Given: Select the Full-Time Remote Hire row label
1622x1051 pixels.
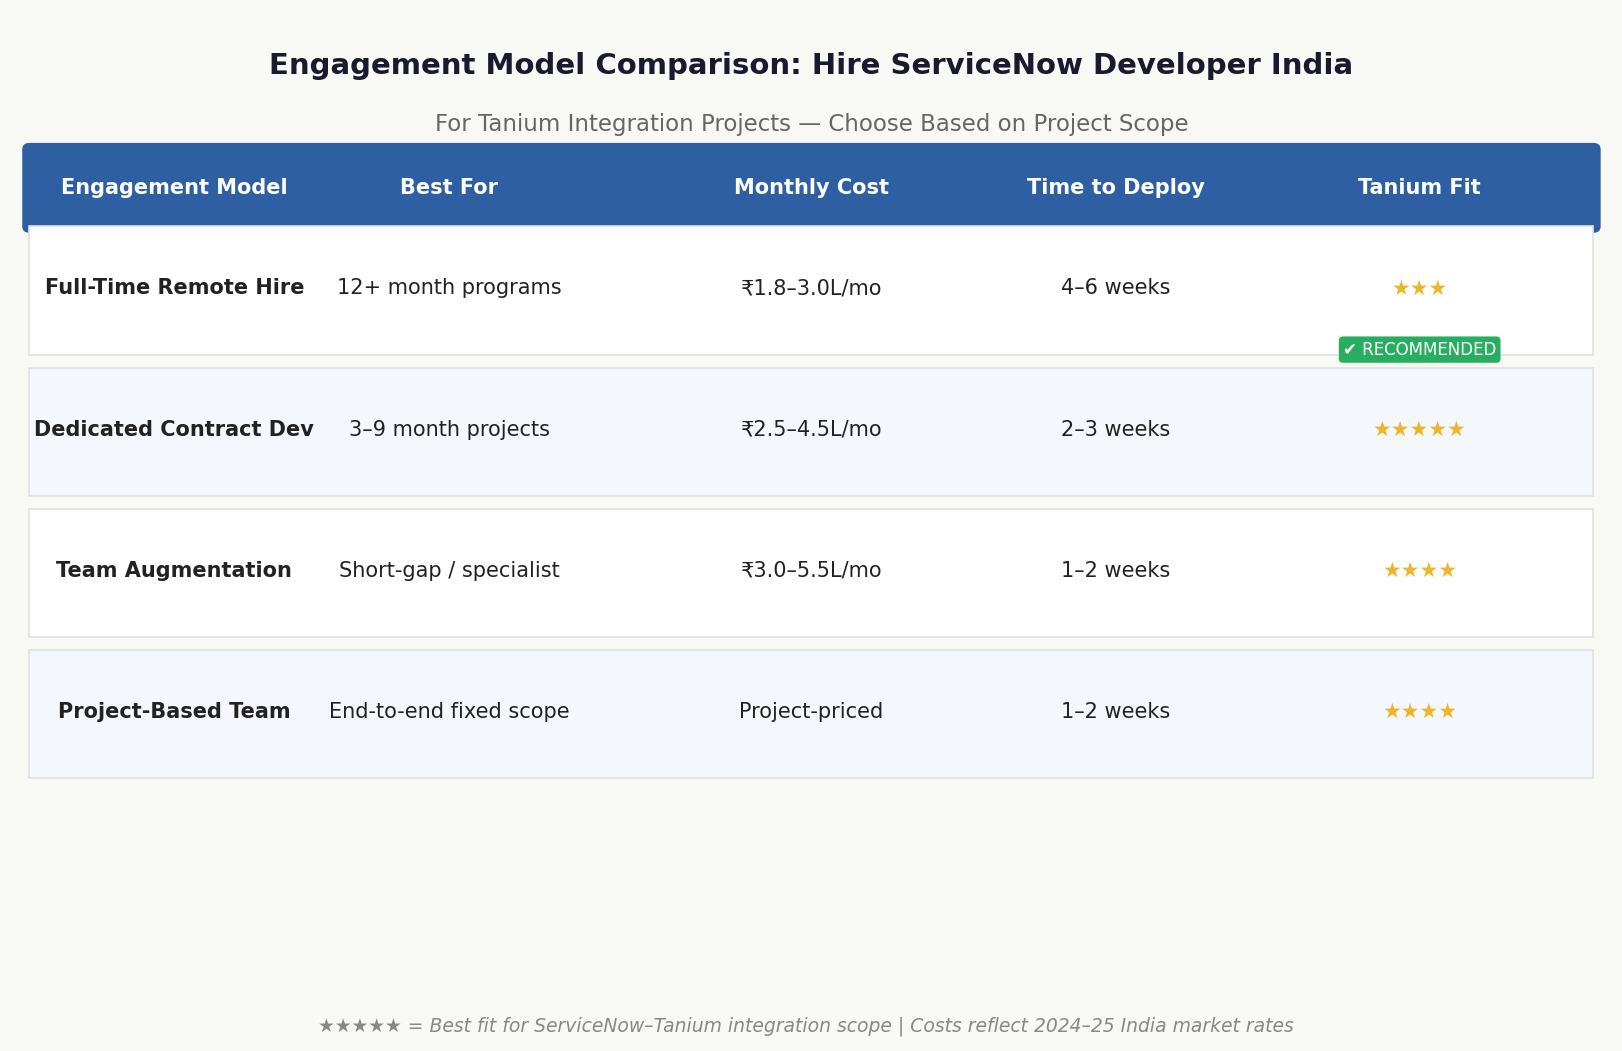Looking at the screenshot, I should point(174,288).
